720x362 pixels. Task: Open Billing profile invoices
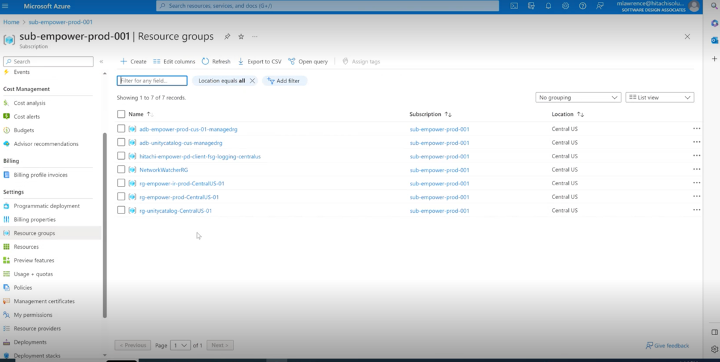click(40, 175)
